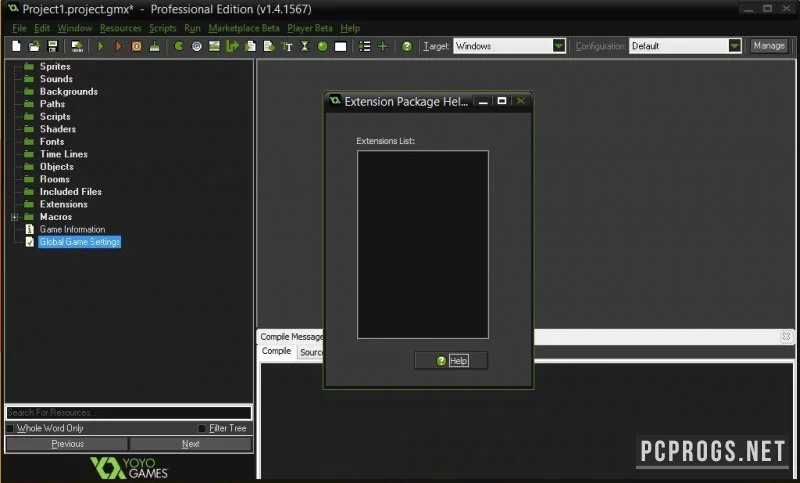
Task: Open the Marketplace Beta menu
Action: [244, 28]
